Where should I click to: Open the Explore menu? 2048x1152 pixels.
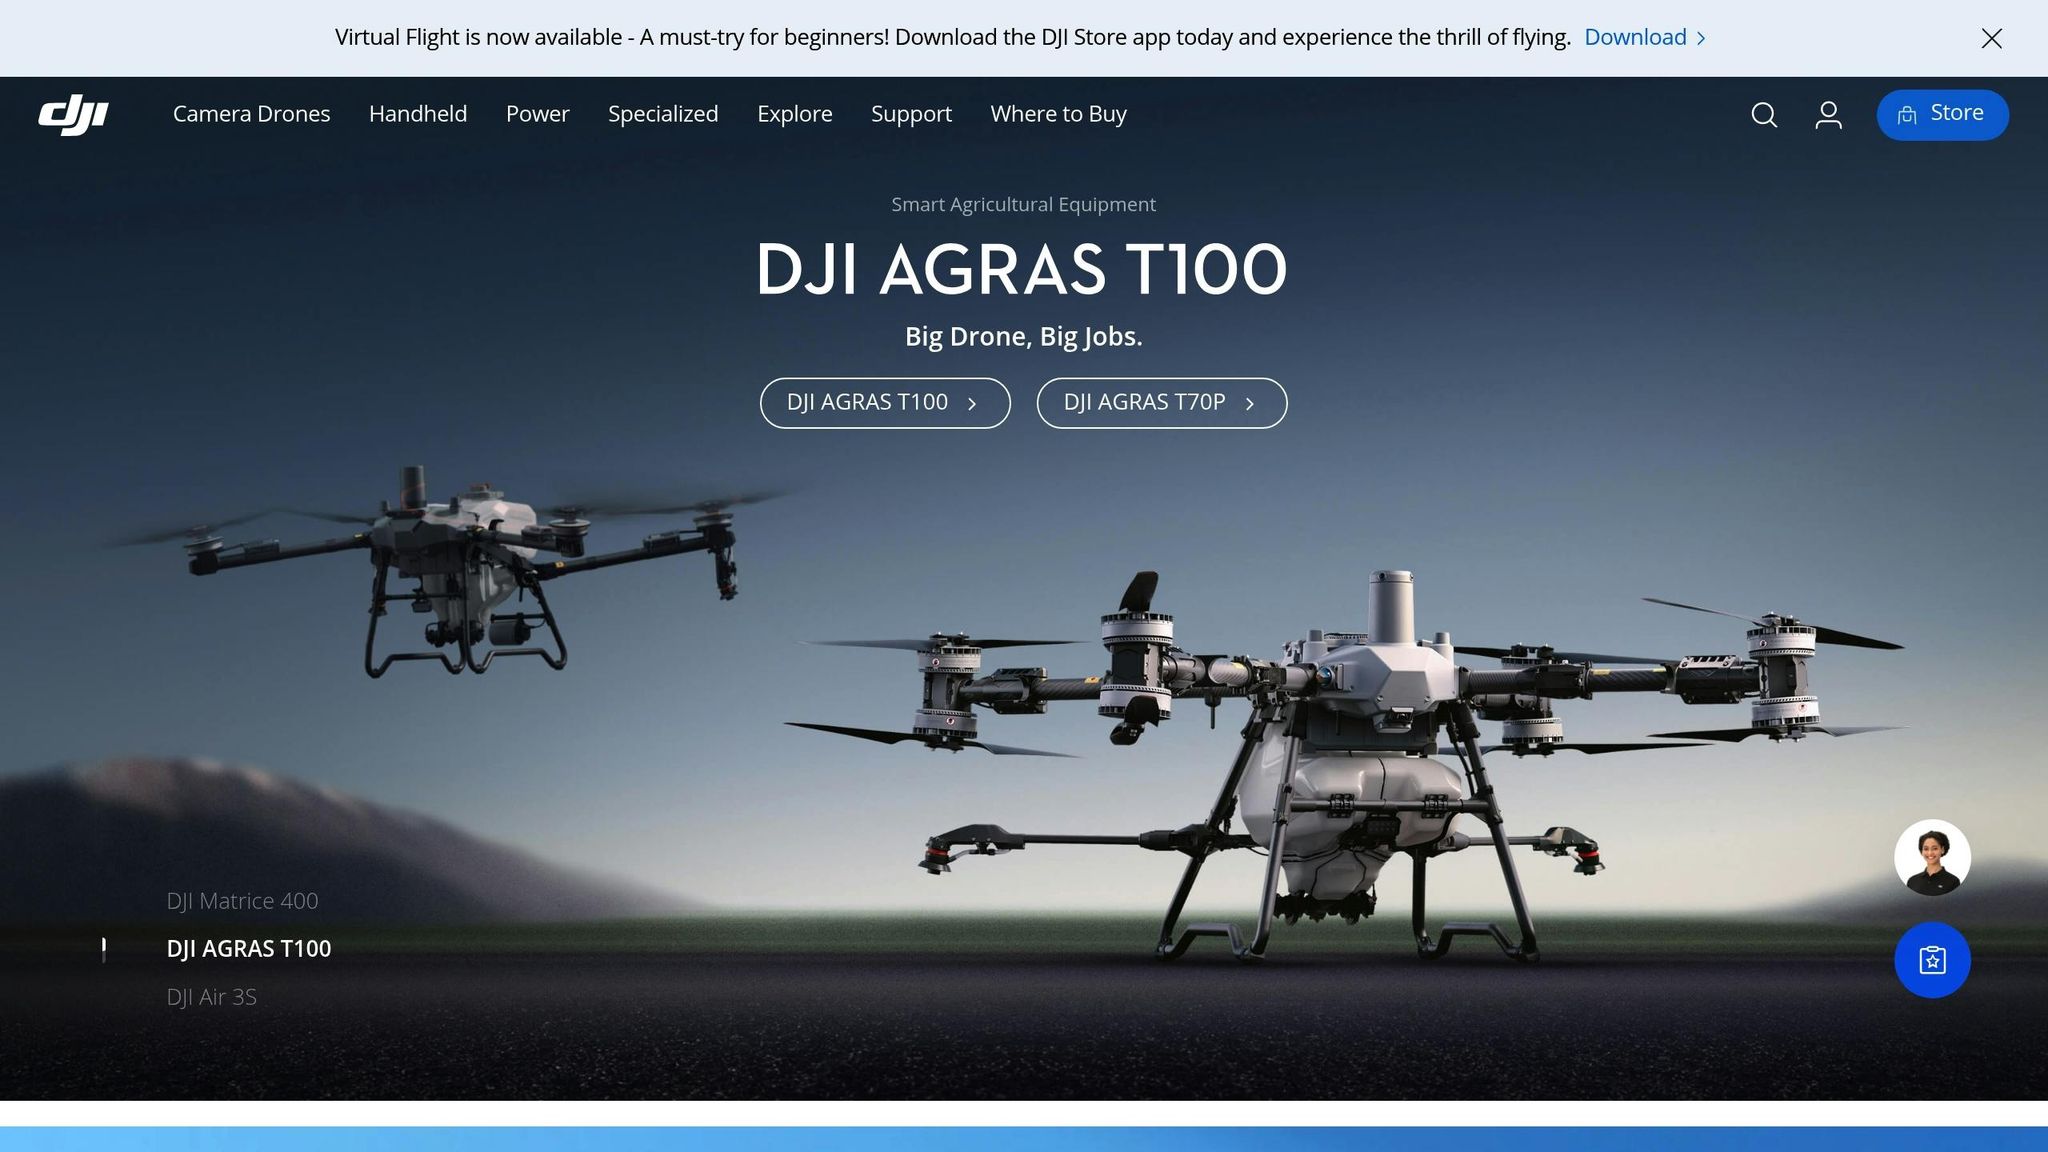click(794, 114)
